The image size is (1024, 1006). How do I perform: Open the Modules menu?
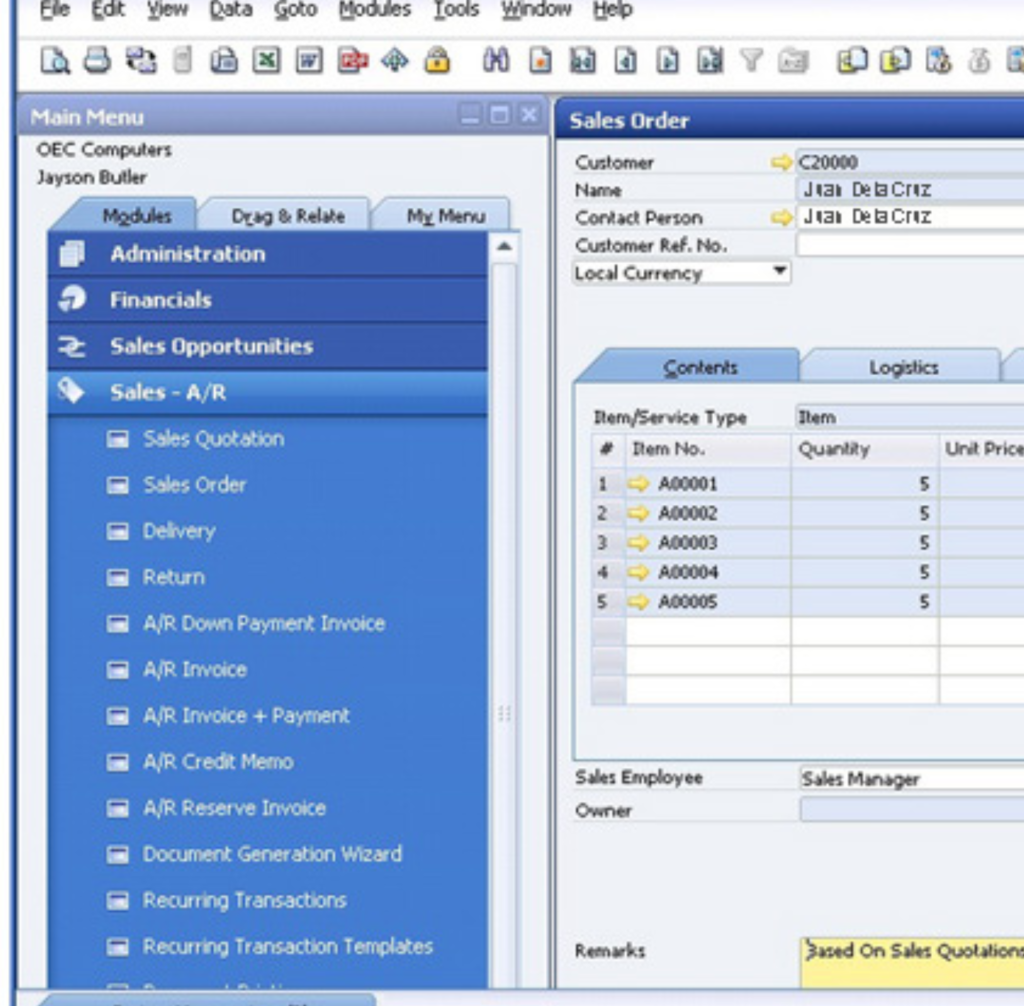point(375,9)
